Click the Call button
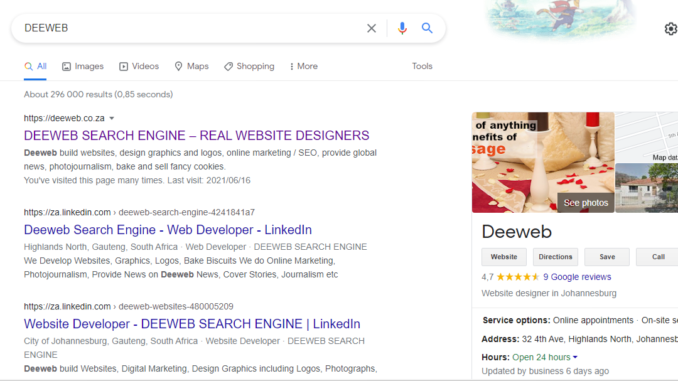This screenshot has height=381, width=678. click(x=657, y=257)
